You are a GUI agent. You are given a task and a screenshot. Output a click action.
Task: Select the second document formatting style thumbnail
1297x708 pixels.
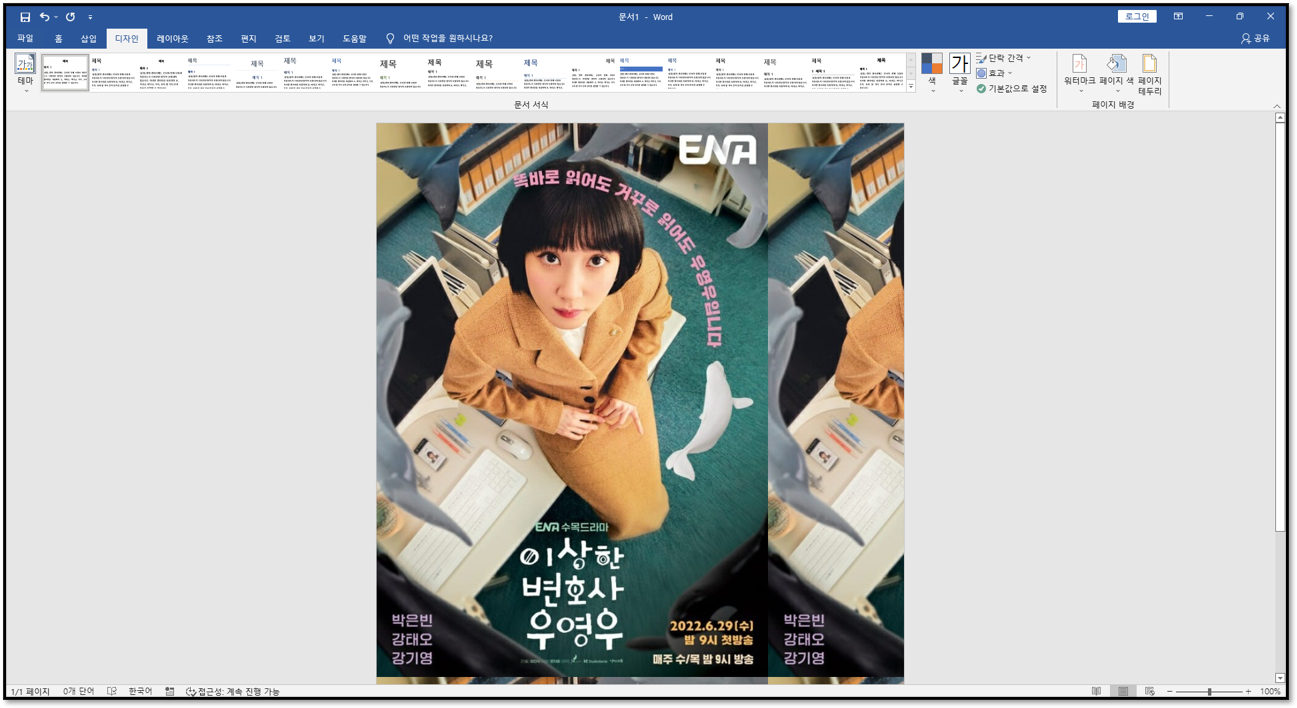point(113,73)
